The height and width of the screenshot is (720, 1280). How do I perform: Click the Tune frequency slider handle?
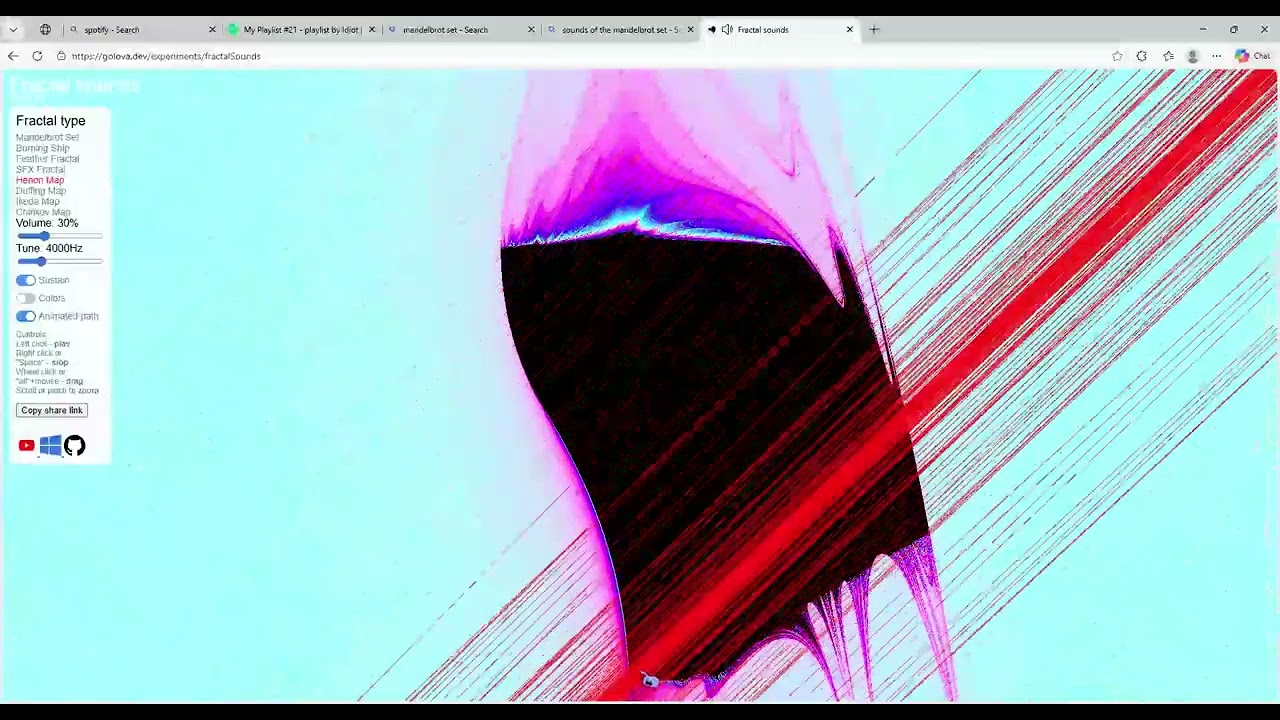(x=40, y=261)
